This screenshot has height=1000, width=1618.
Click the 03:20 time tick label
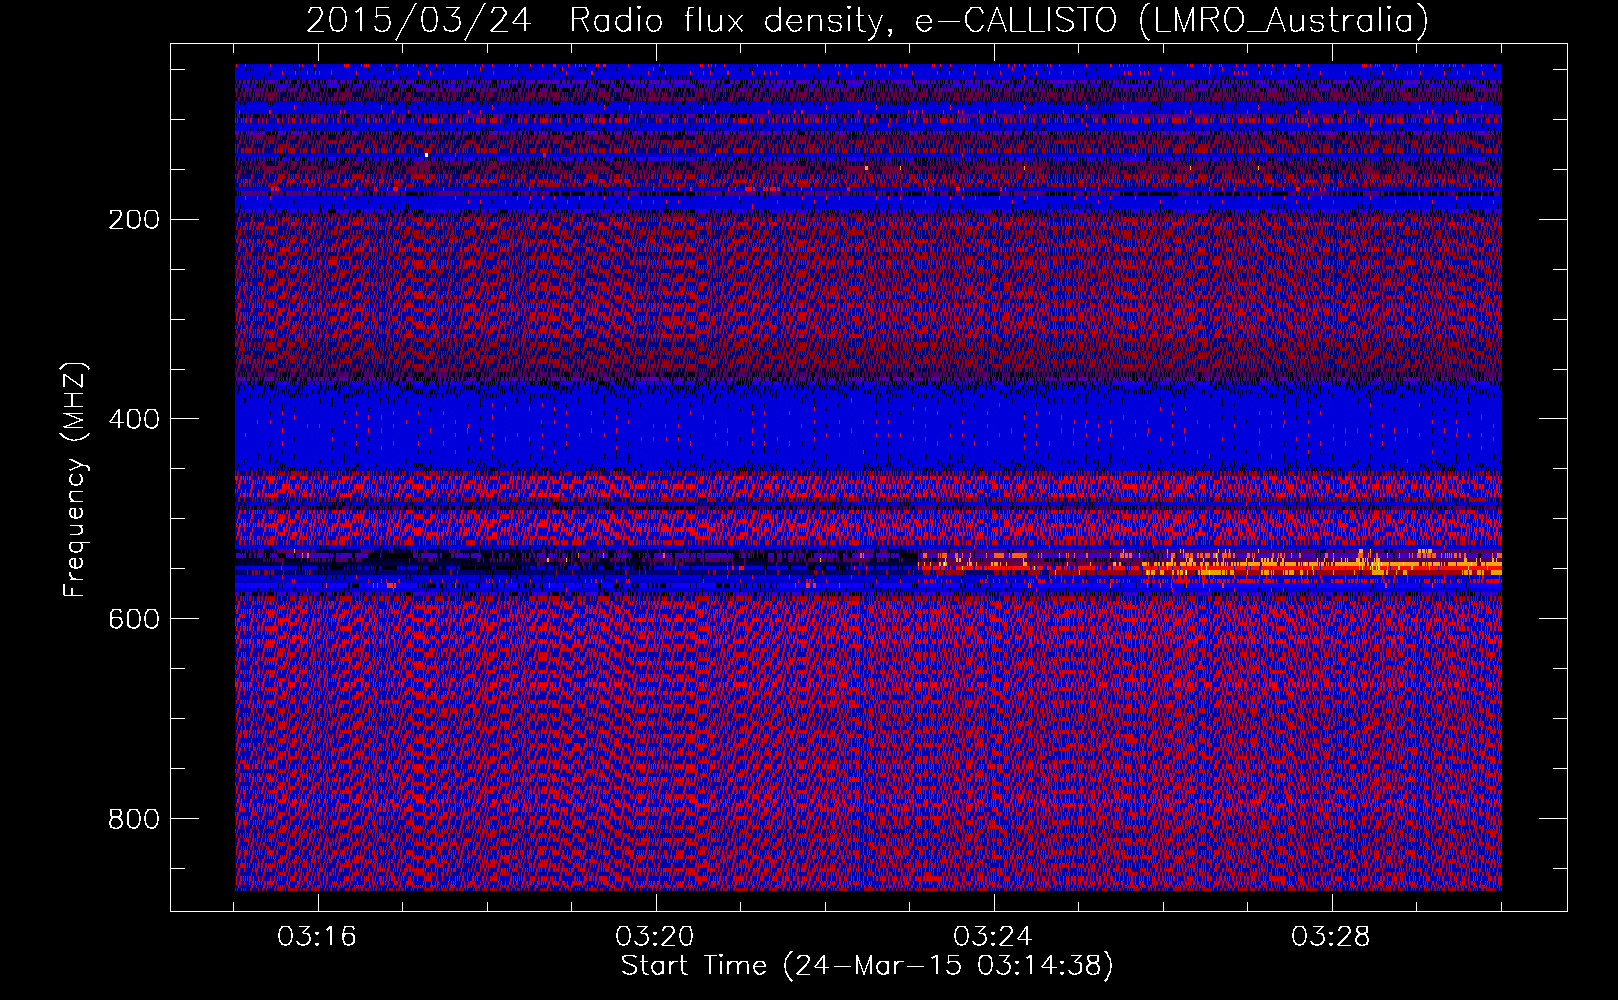655,937
